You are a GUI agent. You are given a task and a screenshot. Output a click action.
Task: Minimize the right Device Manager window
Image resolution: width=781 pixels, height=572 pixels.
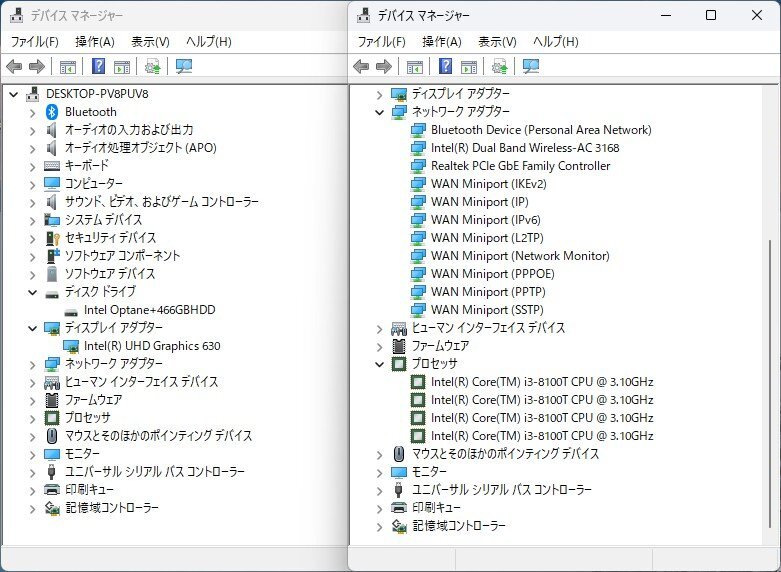pos(666,15)
